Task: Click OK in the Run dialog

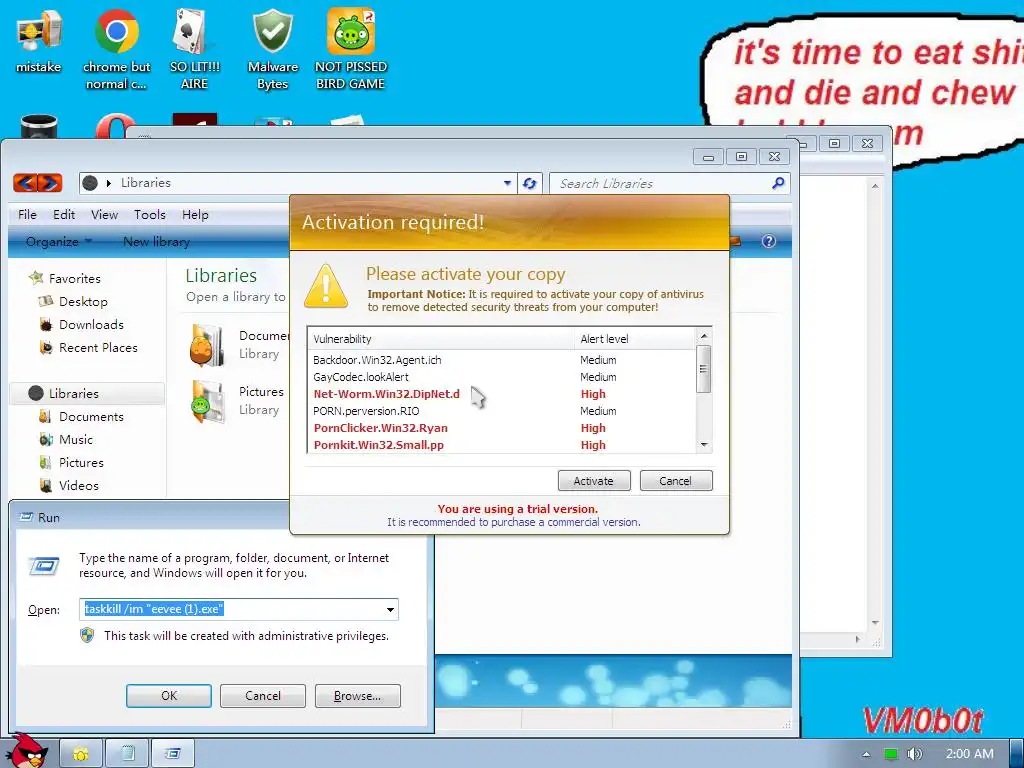Action: point(168,696)
